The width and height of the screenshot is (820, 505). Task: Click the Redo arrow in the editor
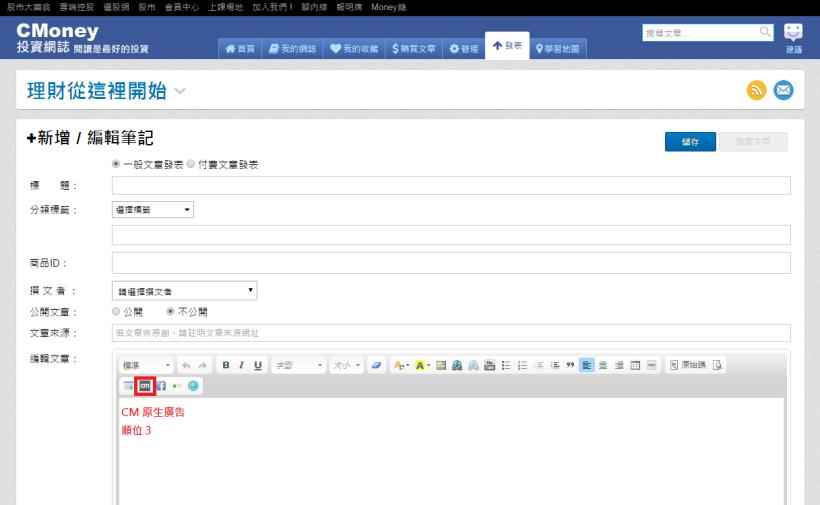202,365
